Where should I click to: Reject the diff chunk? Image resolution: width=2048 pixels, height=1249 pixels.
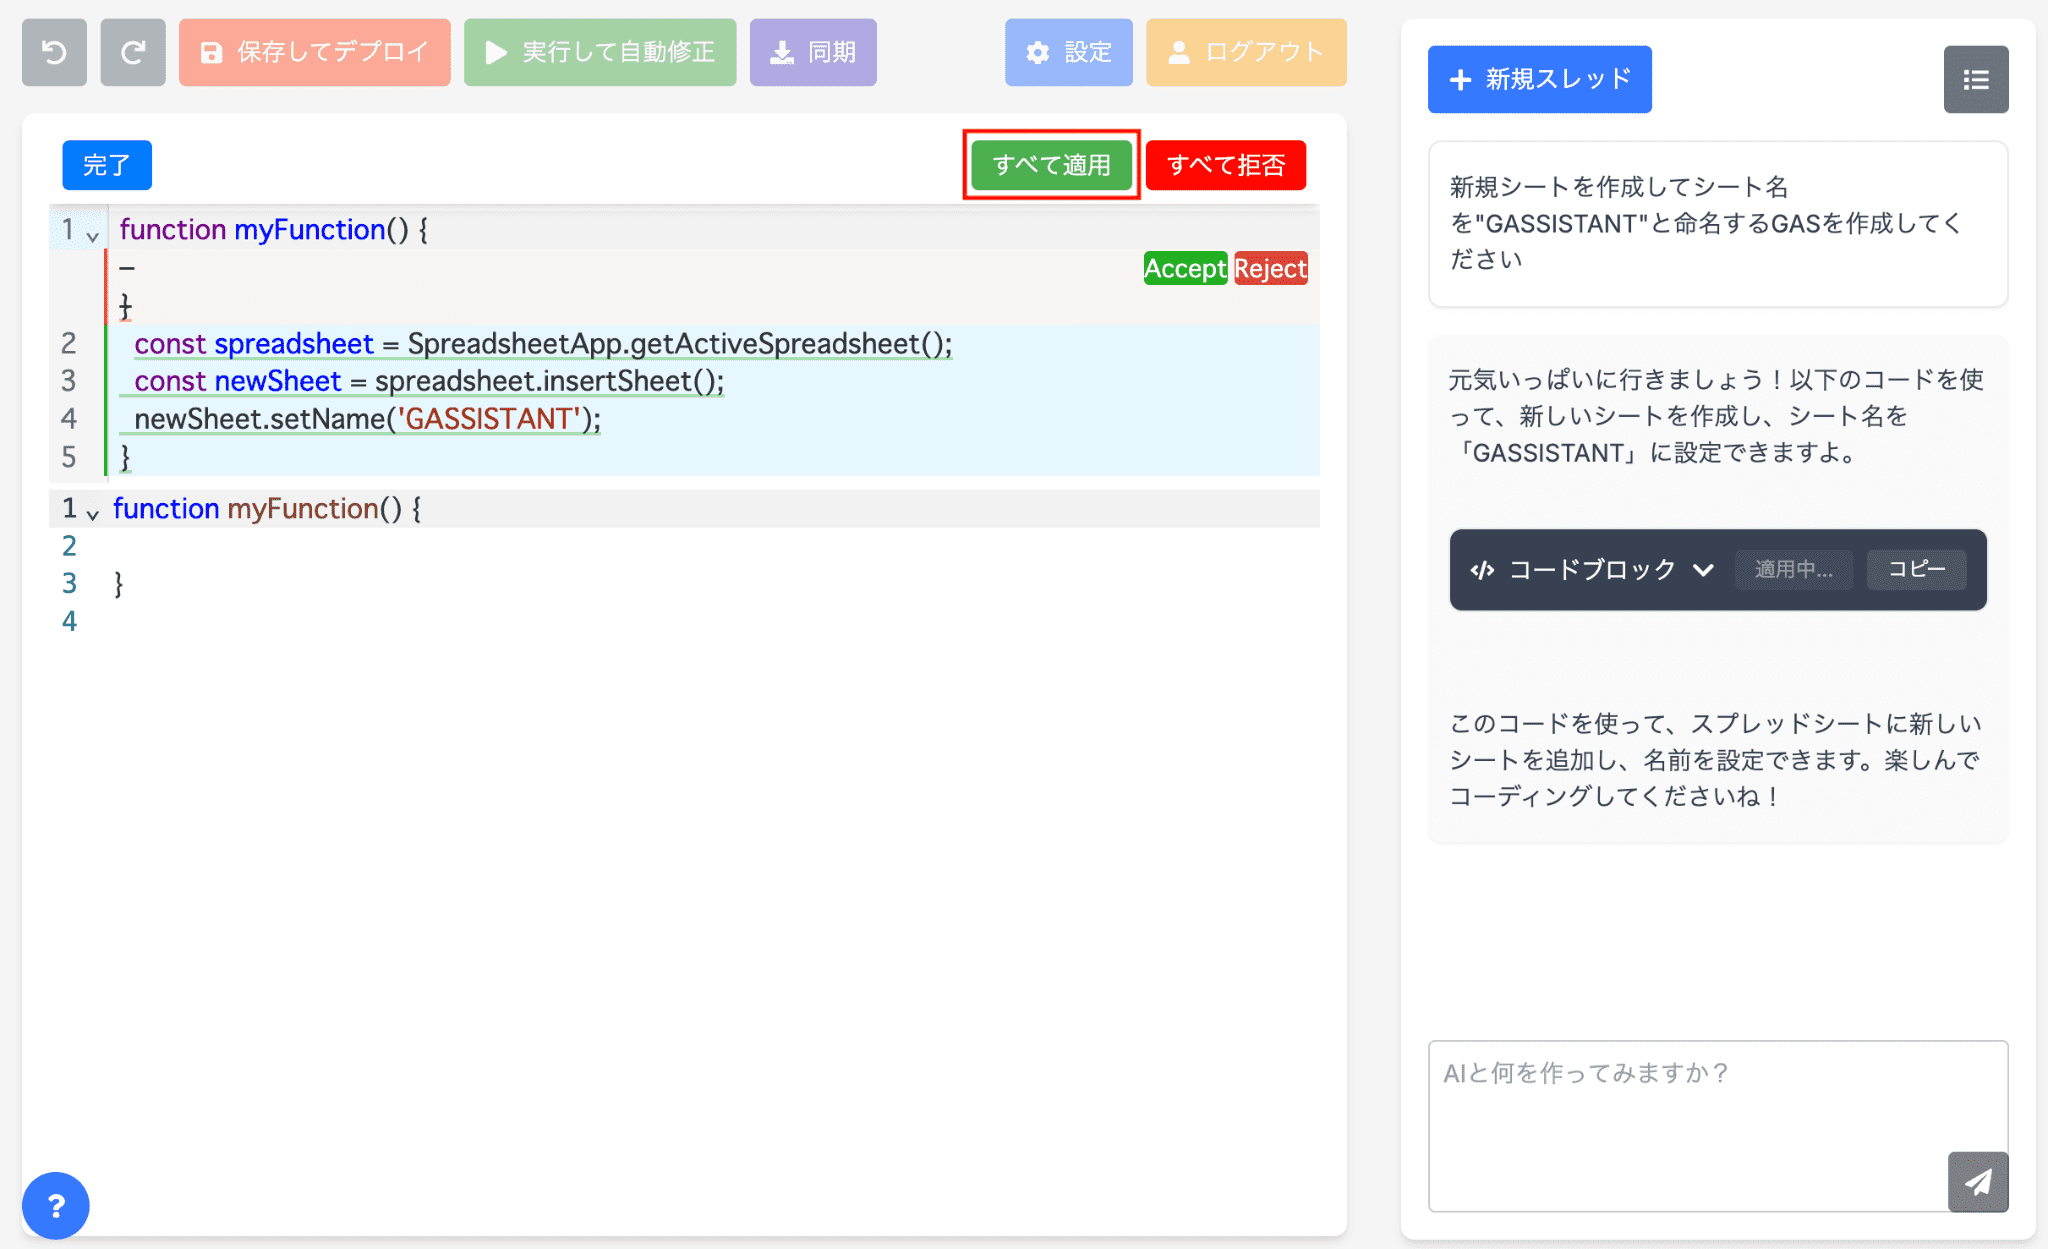[x=1270, y=268]
